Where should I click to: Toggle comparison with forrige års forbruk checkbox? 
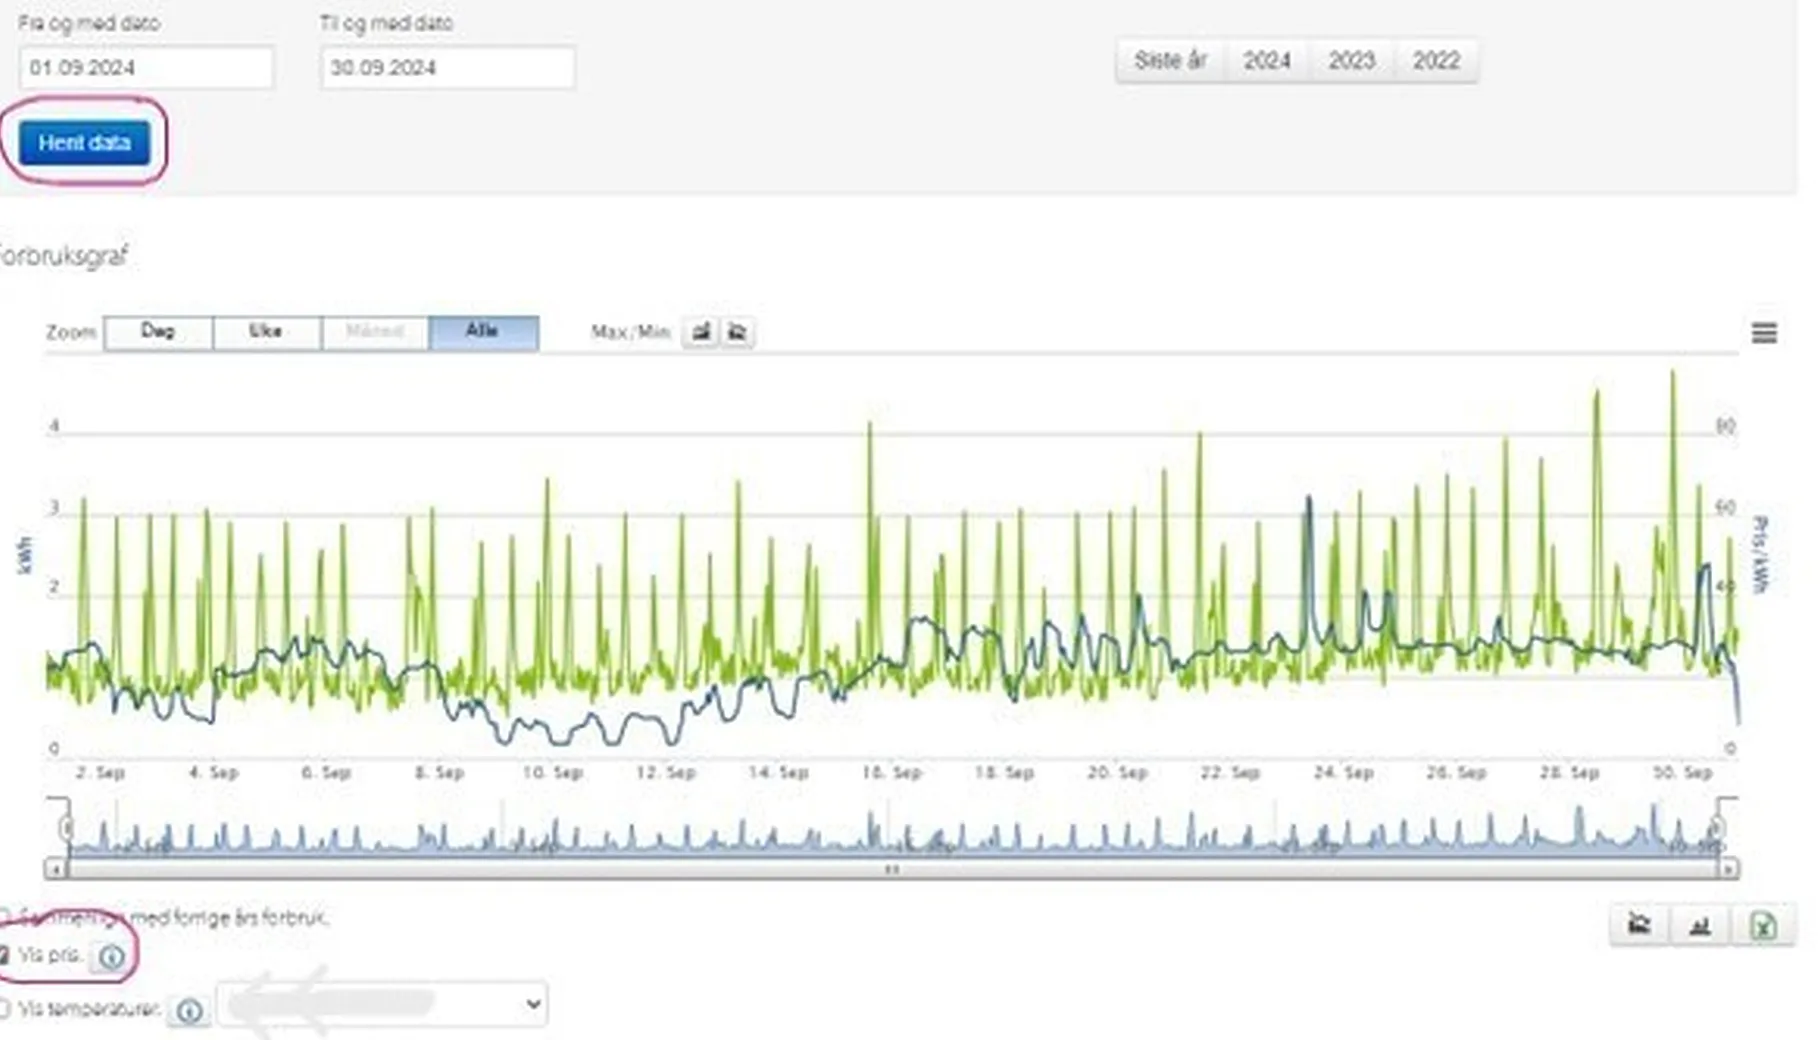(x=4, y=917)
